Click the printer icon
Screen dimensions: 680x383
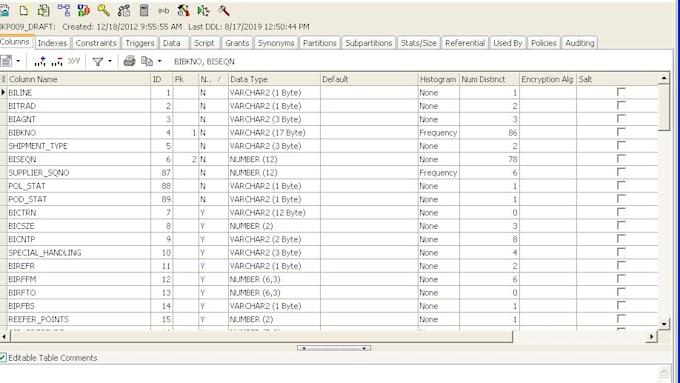pos(129,61)
